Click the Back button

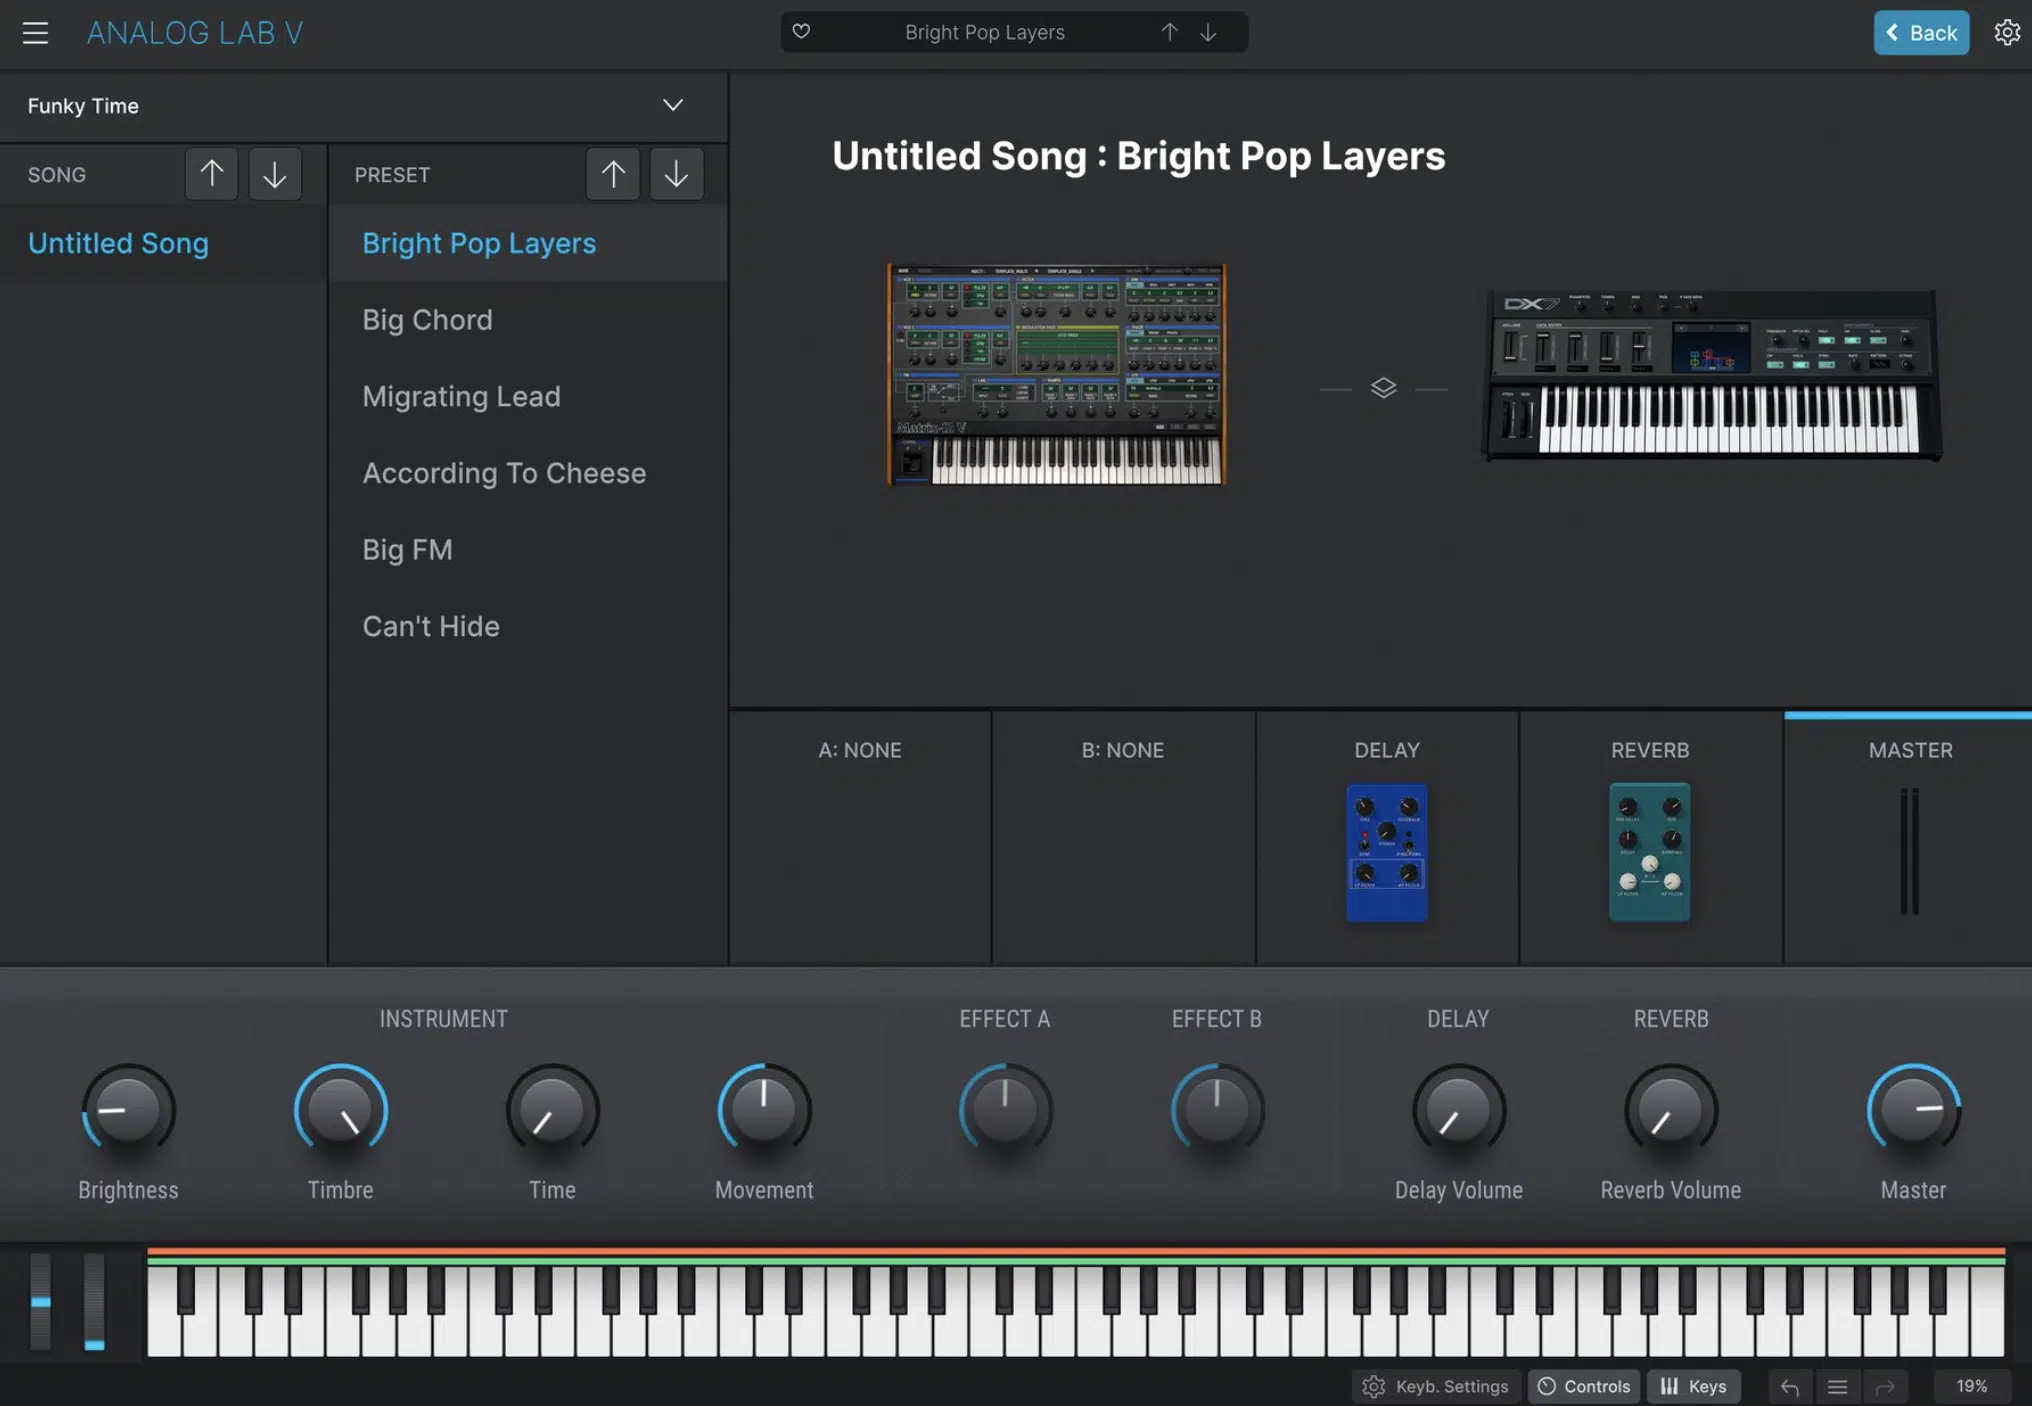[x=1921, y=33]
